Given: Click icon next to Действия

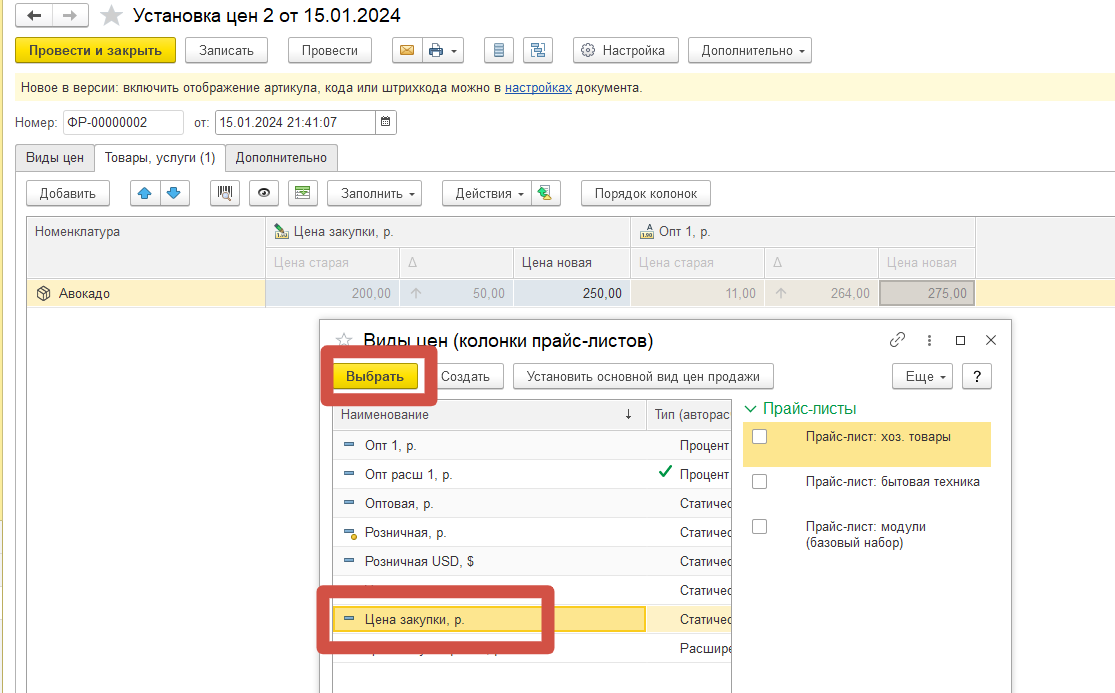Looking at the screenshot, I should coord(545,193).
